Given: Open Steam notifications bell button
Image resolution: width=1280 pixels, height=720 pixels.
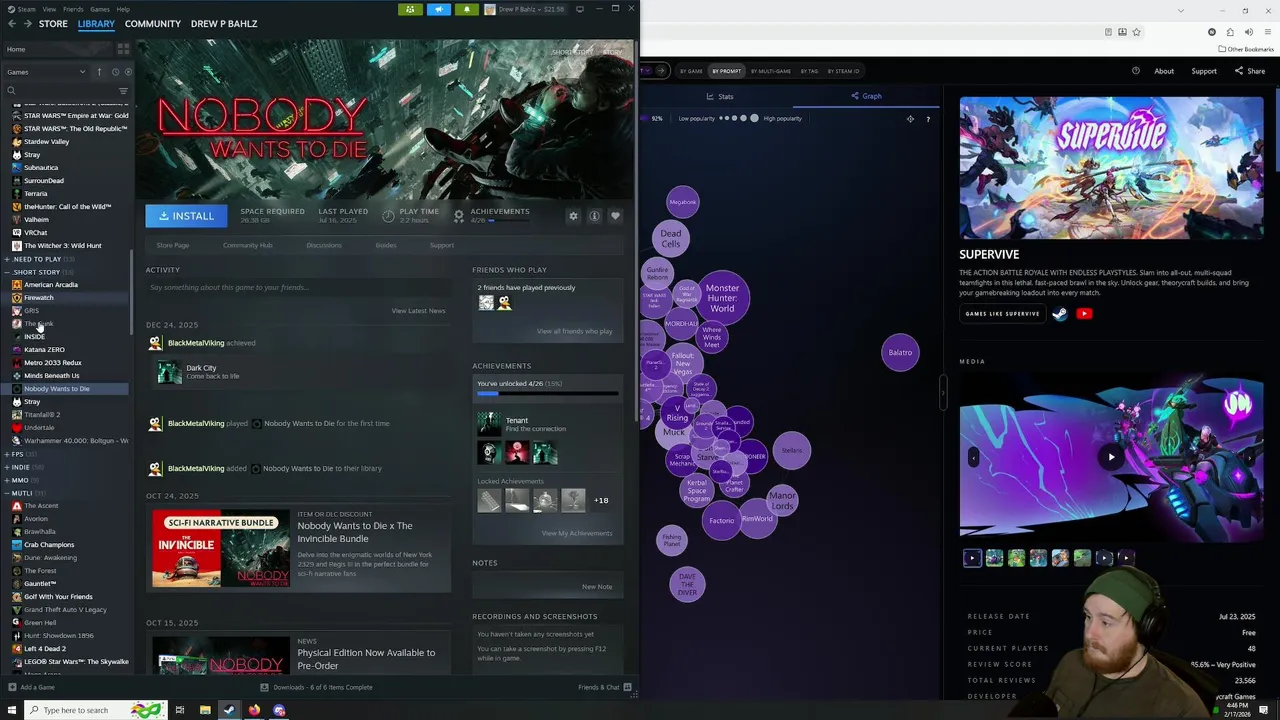Looking at the screenshot, I should (466, 9).
